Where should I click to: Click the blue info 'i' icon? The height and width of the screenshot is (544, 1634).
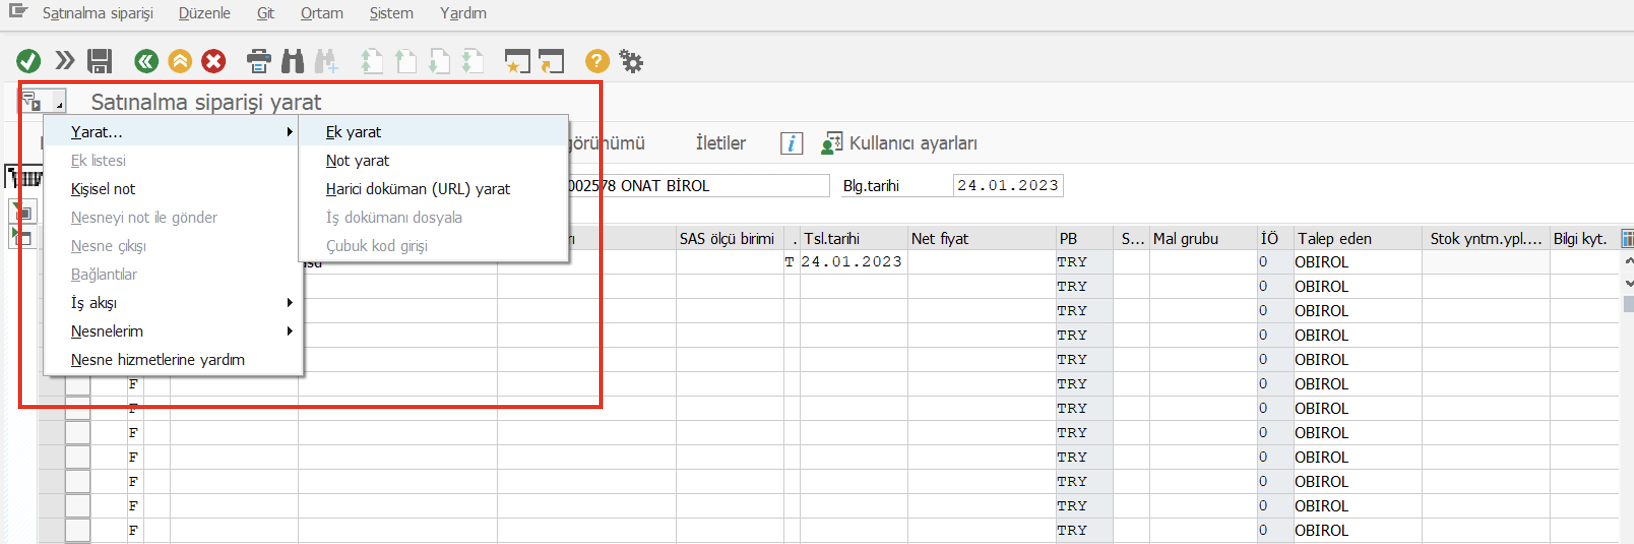pos(791,144)
